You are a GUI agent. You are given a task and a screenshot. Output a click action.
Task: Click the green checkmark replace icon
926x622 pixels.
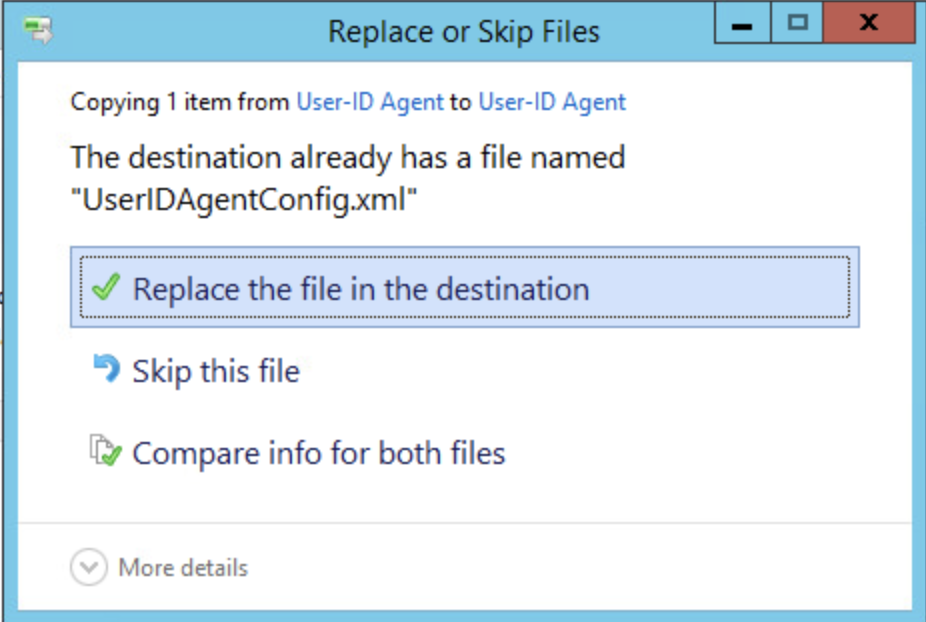click(x=105, y=288)
